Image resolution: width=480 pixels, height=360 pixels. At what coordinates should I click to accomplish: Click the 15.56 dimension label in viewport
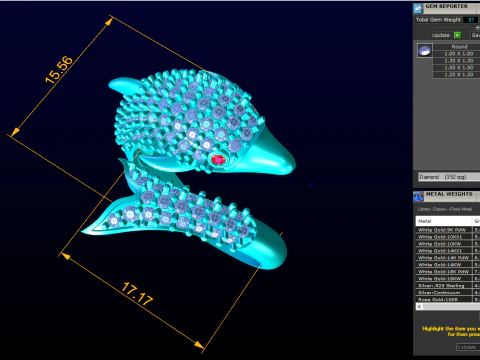tap(59, 69)
